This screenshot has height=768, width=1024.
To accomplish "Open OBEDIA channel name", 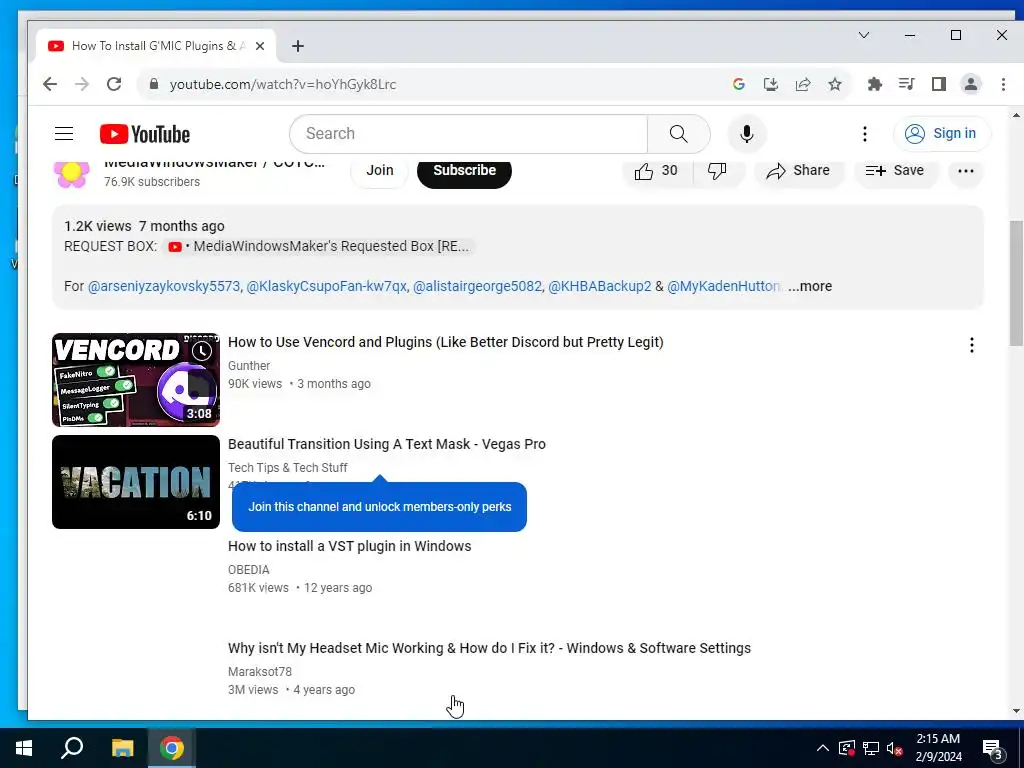I will tap(248, 569).
